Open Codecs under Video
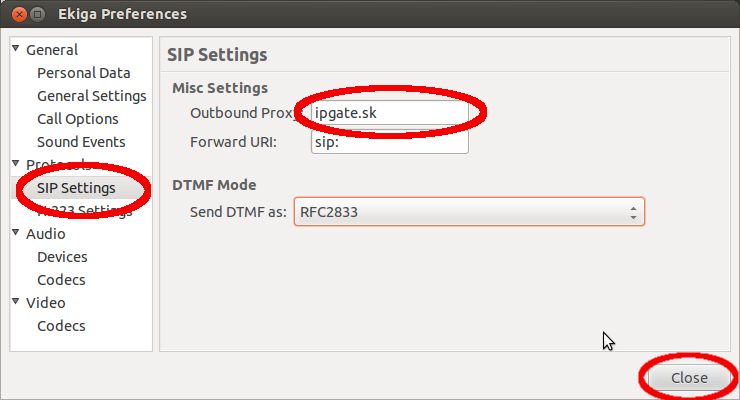 (x=61, y=326)
